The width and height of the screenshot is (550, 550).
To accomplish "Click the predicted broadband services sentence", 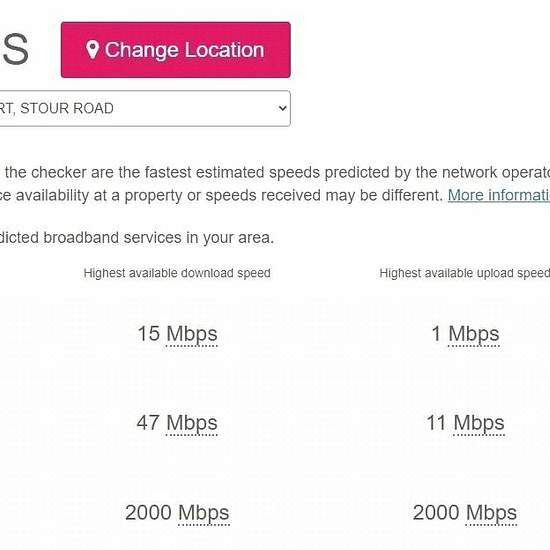I will tap(136, 238).
